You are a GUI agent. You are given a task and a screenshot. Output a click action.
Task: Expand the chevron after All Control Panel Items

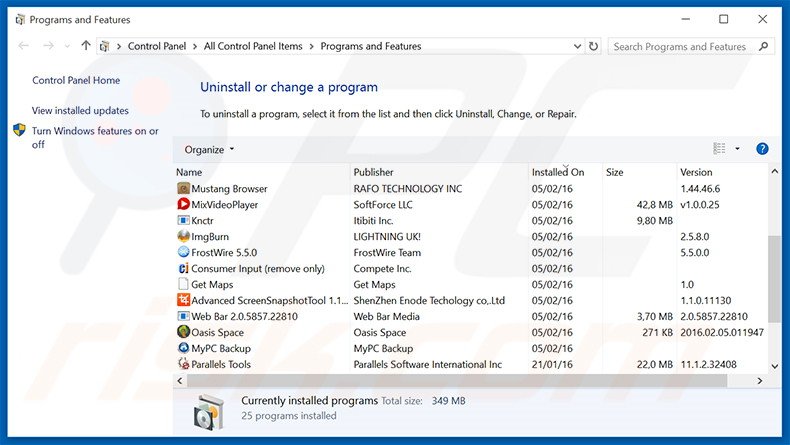coord(312,46)
